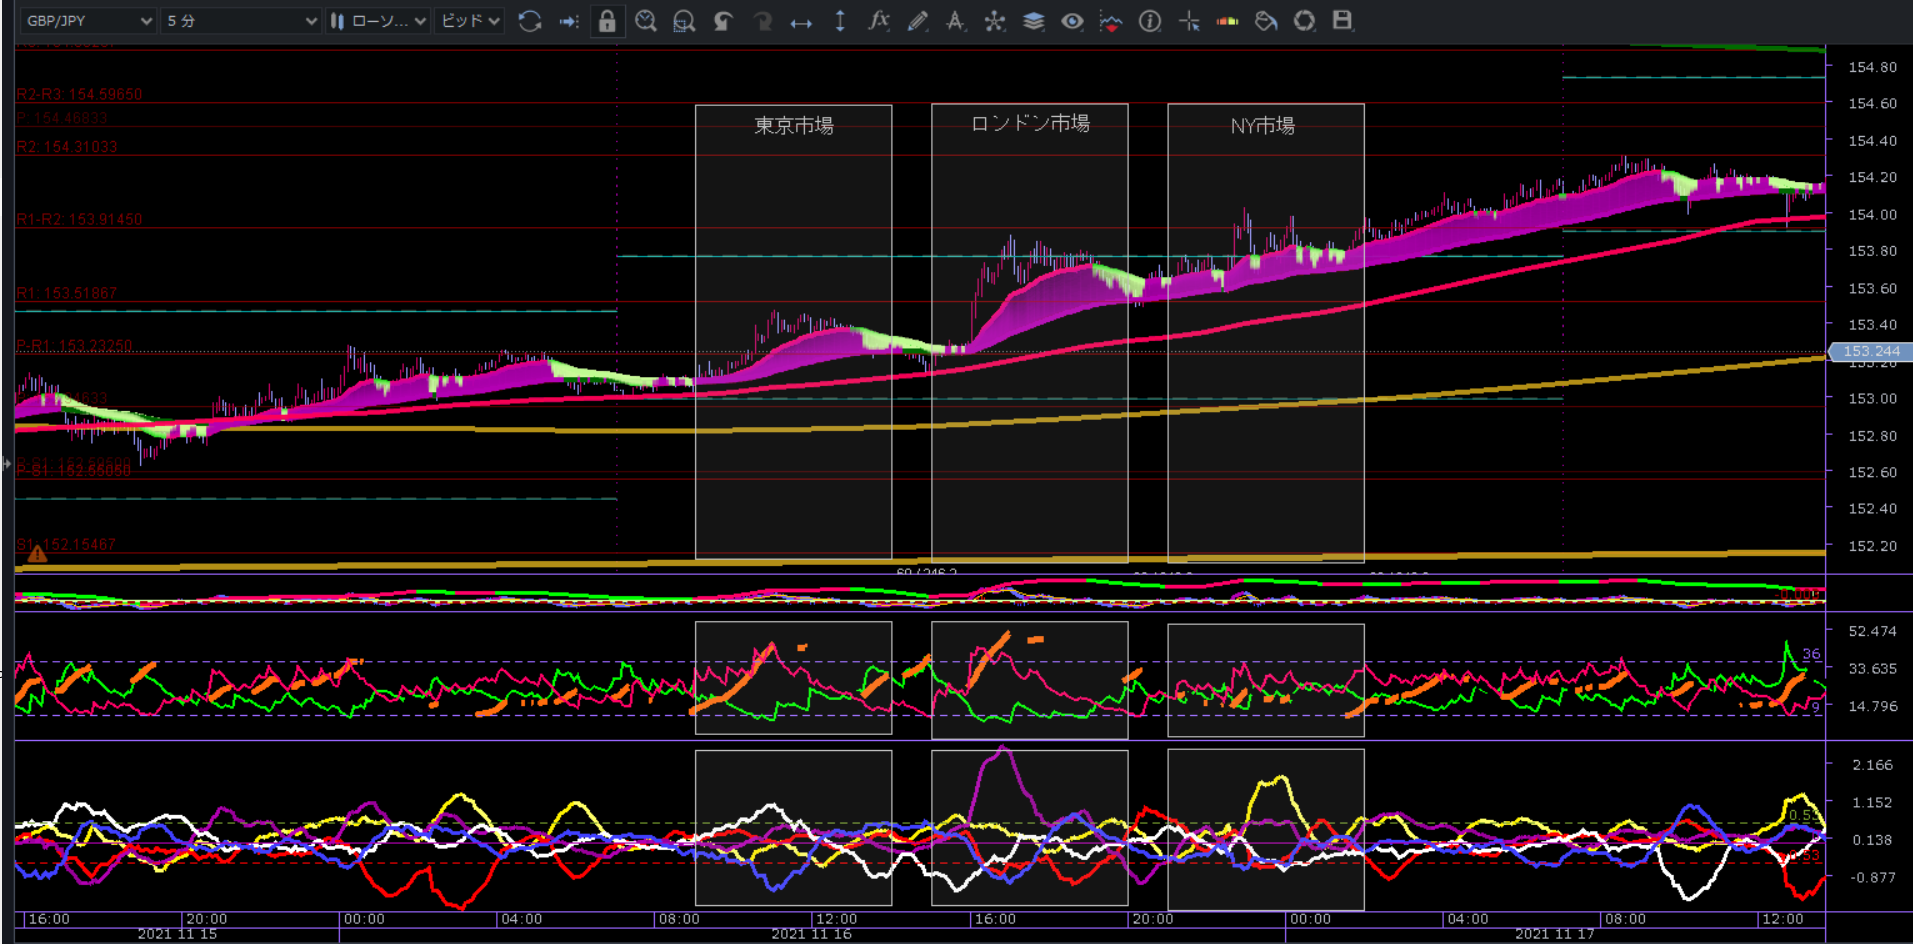Open the ローソク chart type selector
This screenshot has height=944, width=1913.
379,21
